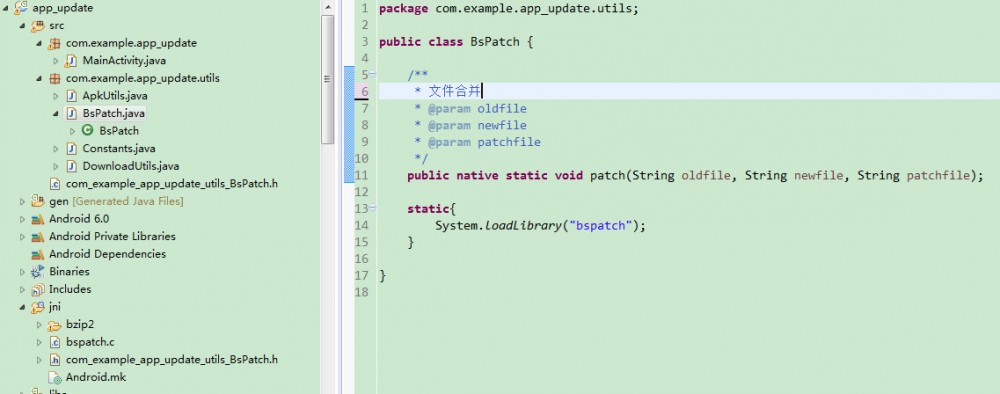
Task: Collapse the jni folder
Action: pyautogui.click(x=23, y=307)
